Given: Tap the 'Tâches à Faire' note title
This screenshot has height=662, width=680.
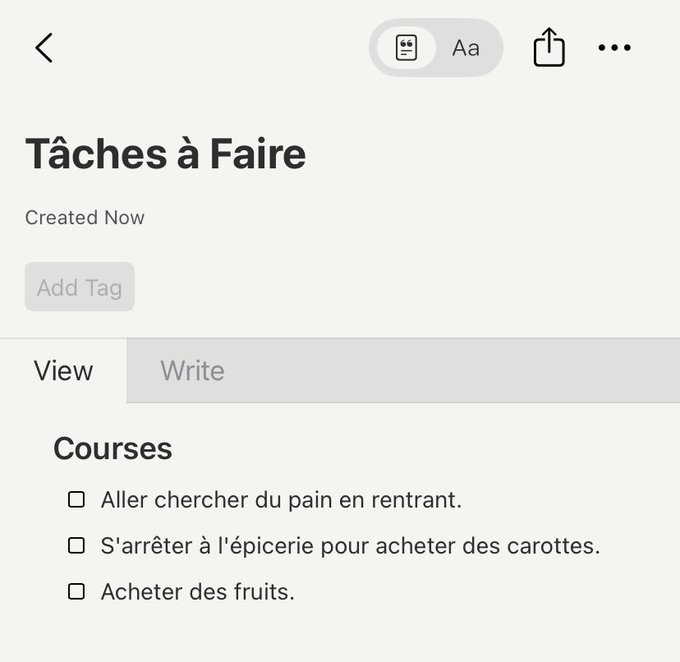Looking at the screenshot, I should coord(165,154).
